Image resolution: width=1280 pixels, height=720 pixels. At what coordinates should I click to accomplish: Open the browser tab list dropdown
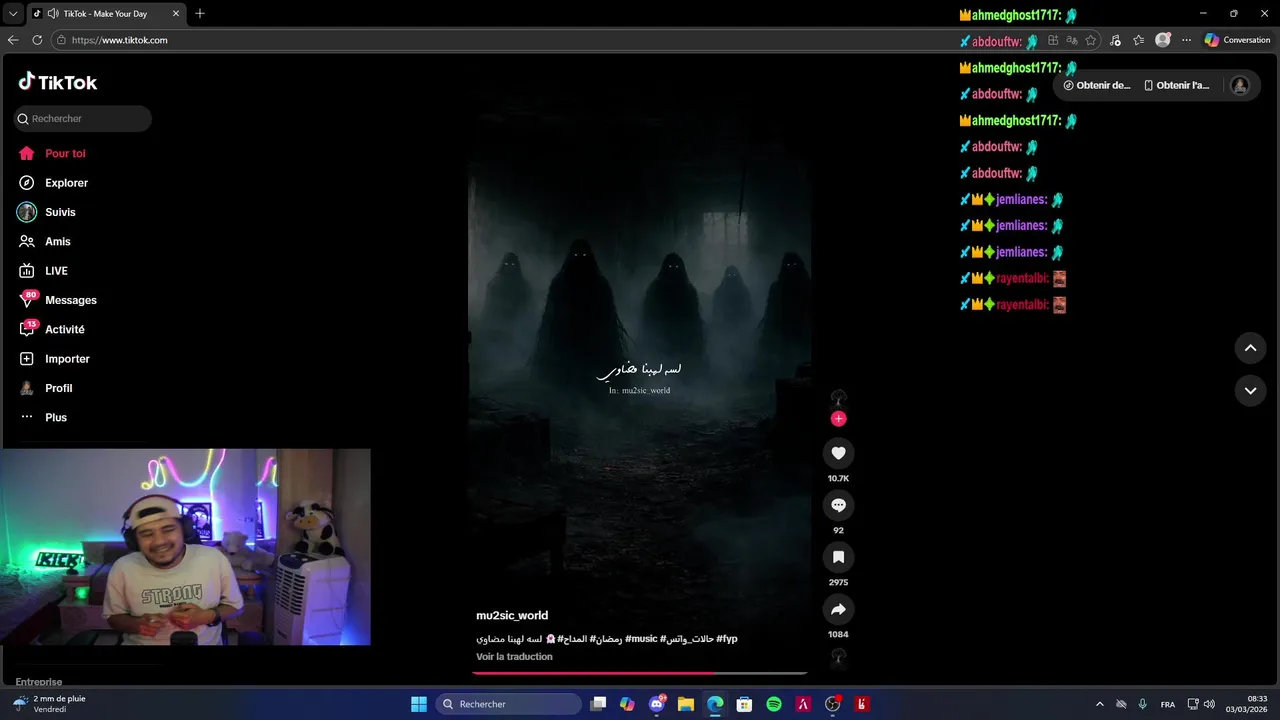coord(13,14)
